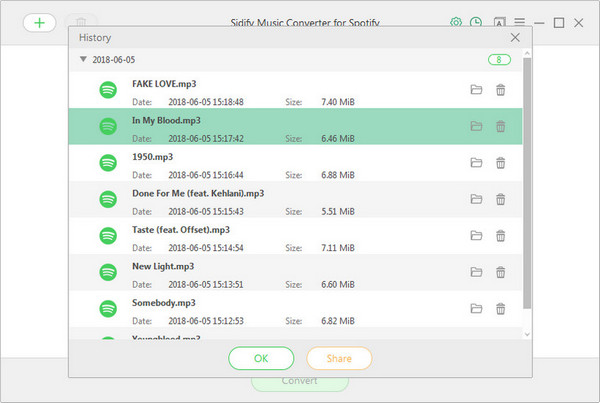Click the history list scrollbar thumb
Image resolution: width=600 pixels, height=403 pixels.
coord(527,183)
